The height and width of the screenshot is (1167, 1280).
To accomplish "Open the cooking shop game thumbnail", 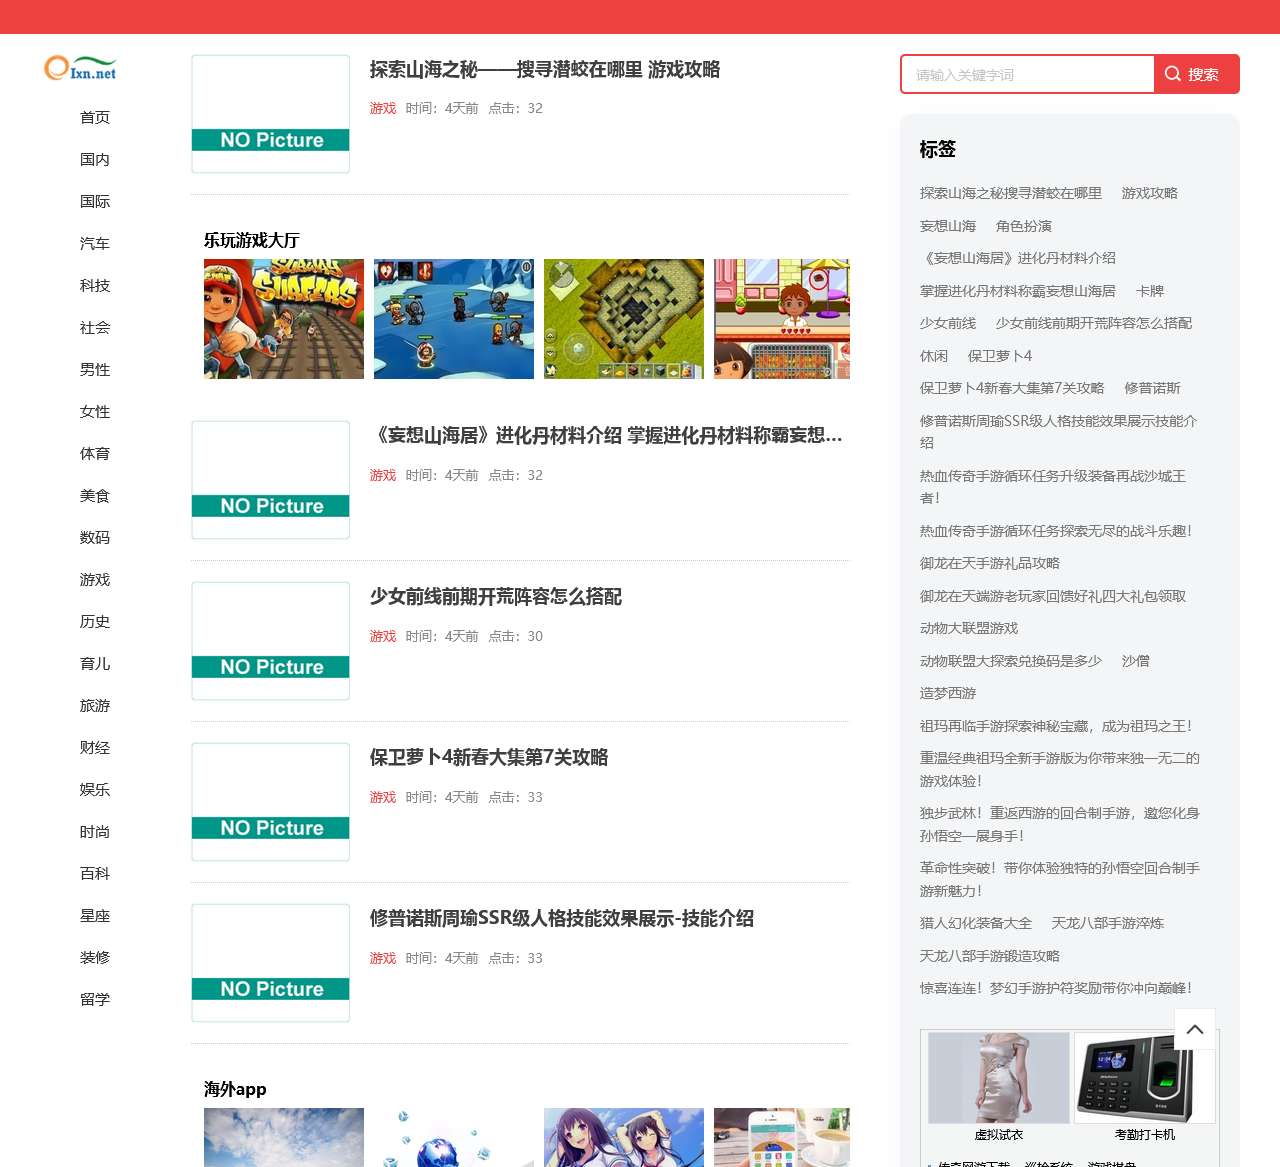I will click(782, 319).
